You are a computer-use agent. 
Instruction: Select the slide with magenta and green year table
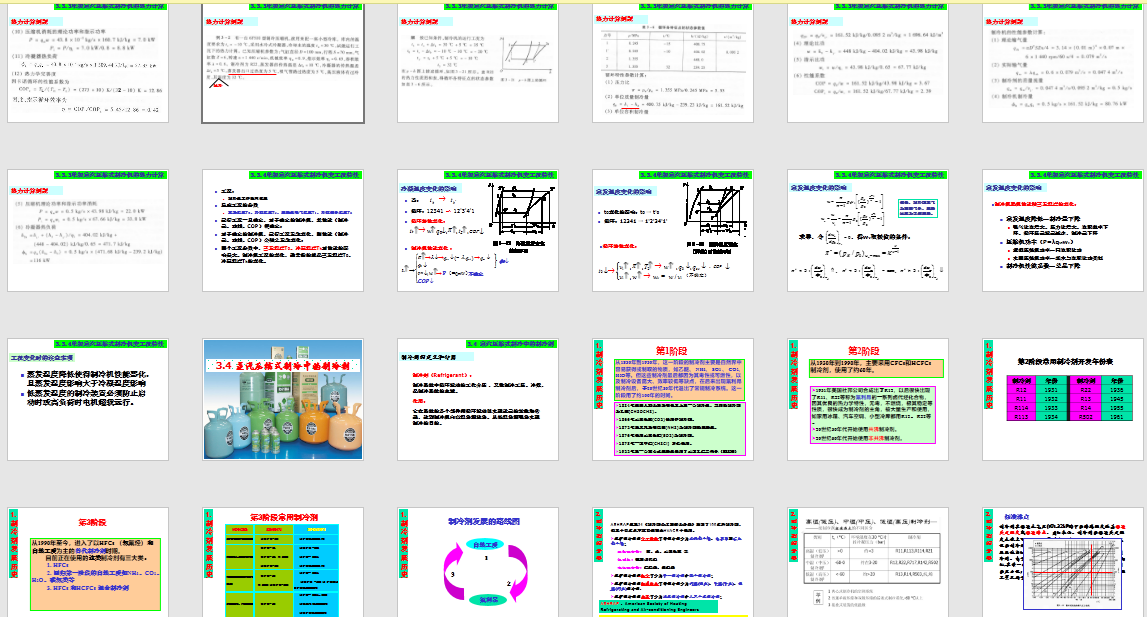(x=1062, y=402)
